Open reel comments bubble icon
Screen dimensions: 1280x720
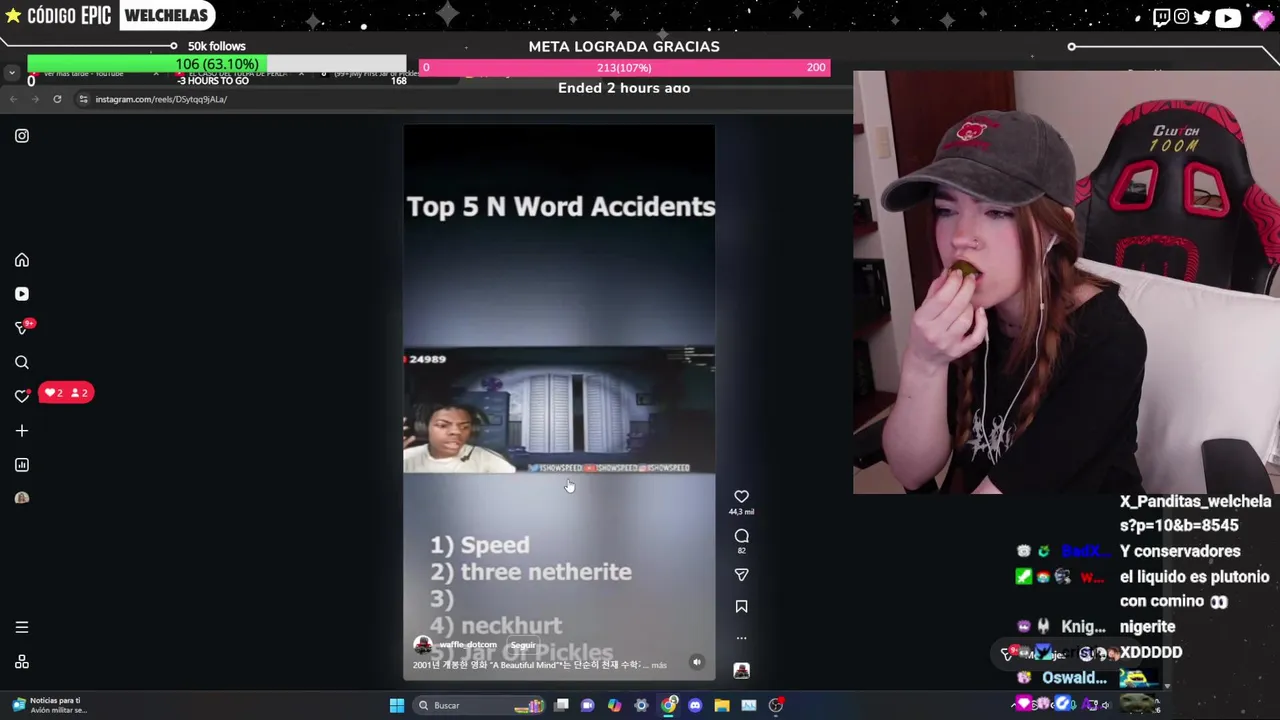click(x=741, y=536)
